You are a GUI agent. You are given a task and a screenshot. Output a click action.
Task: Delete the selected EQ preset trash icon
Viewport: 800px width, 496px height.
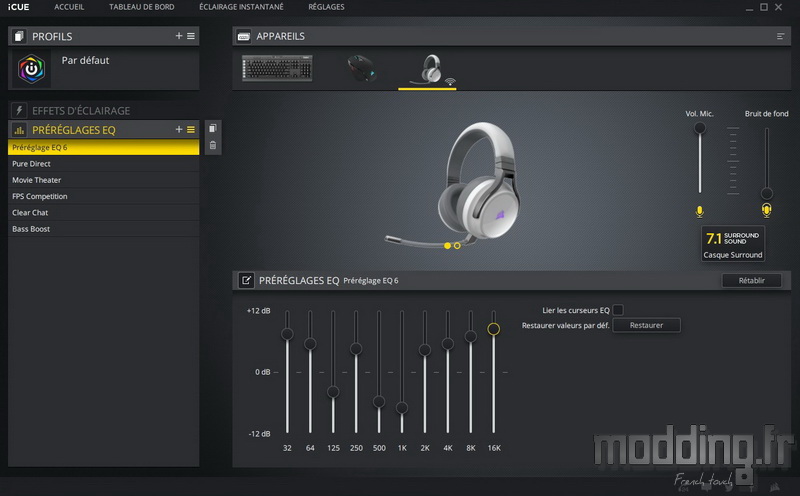click(x=213, y=145)
